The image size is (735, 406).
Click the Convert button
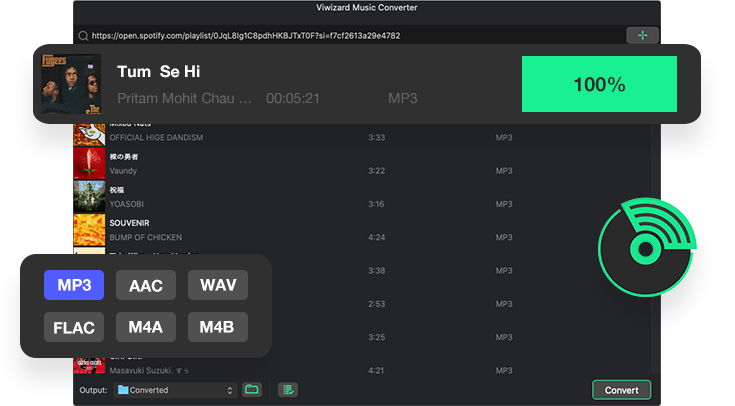pos(622,390)
